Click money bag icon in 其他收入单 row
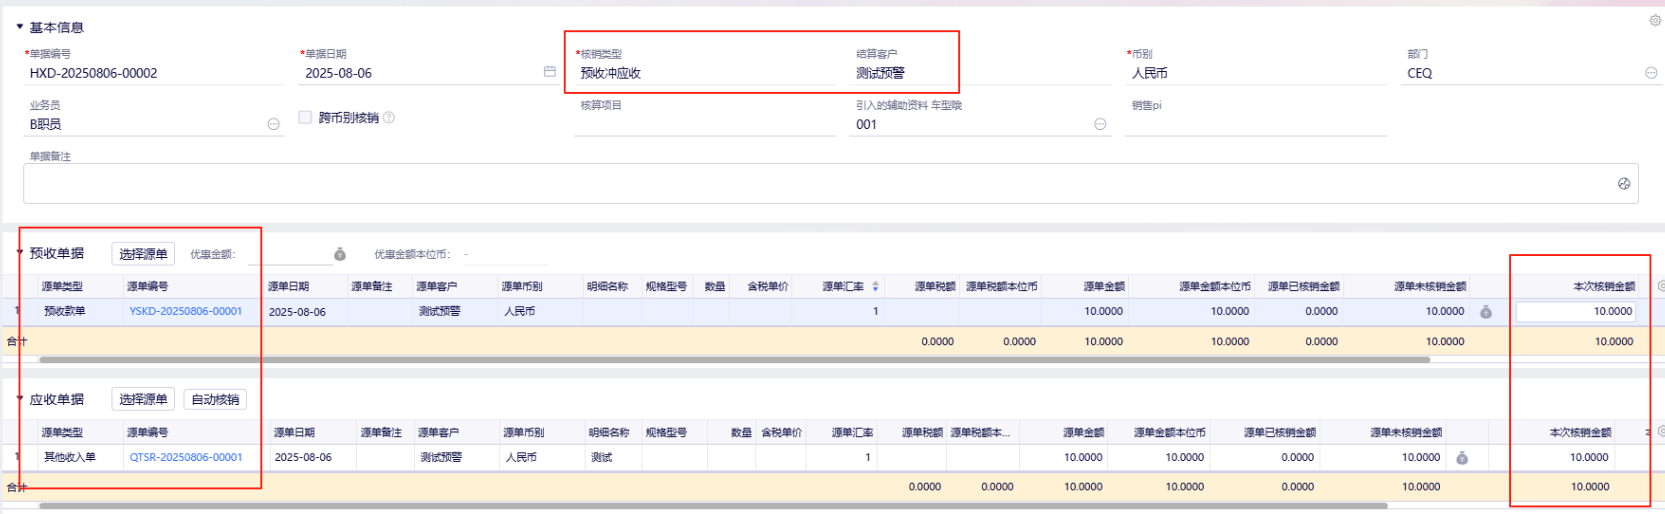This screenshot has width=1665, height=514. [x=1462, y=458]
